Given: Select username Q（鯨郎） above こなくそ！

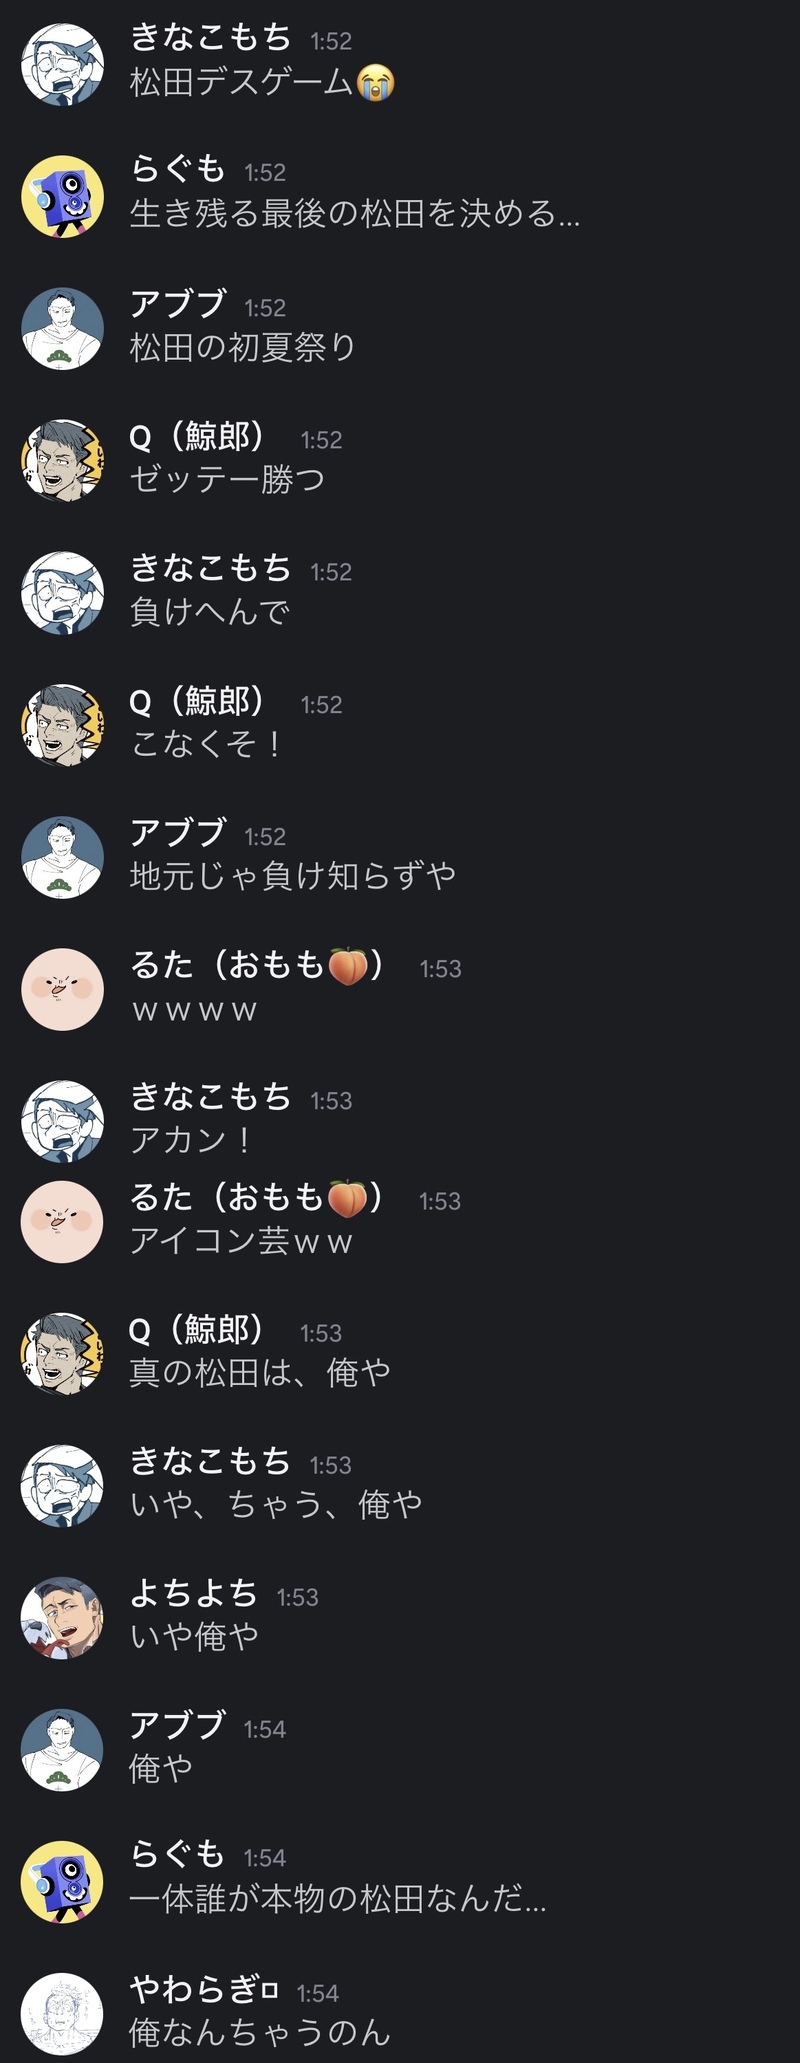Looking at the screenshot, I should pos(197,701).
